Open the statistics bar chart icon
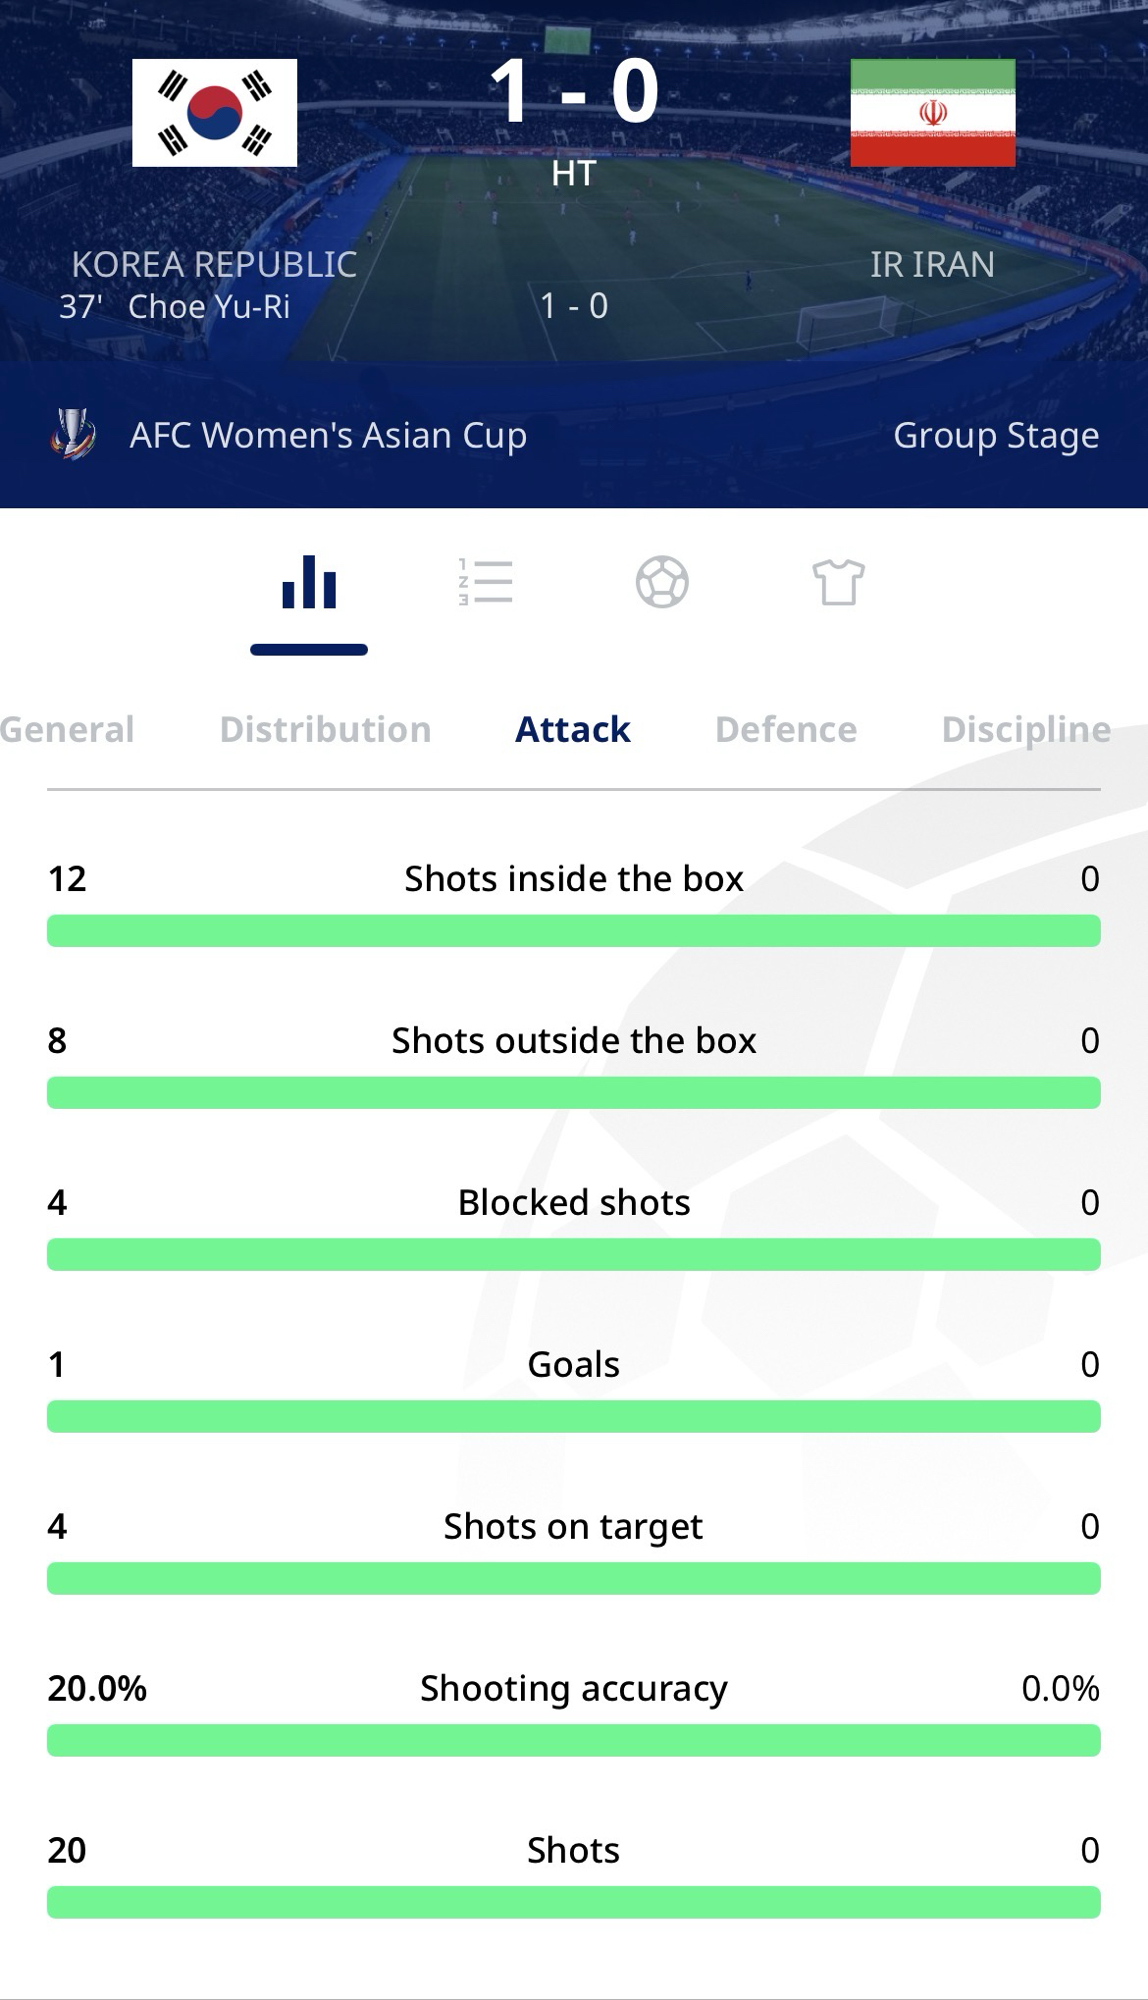Viewport: 1148px width, 2000px height. click(309, 582)
